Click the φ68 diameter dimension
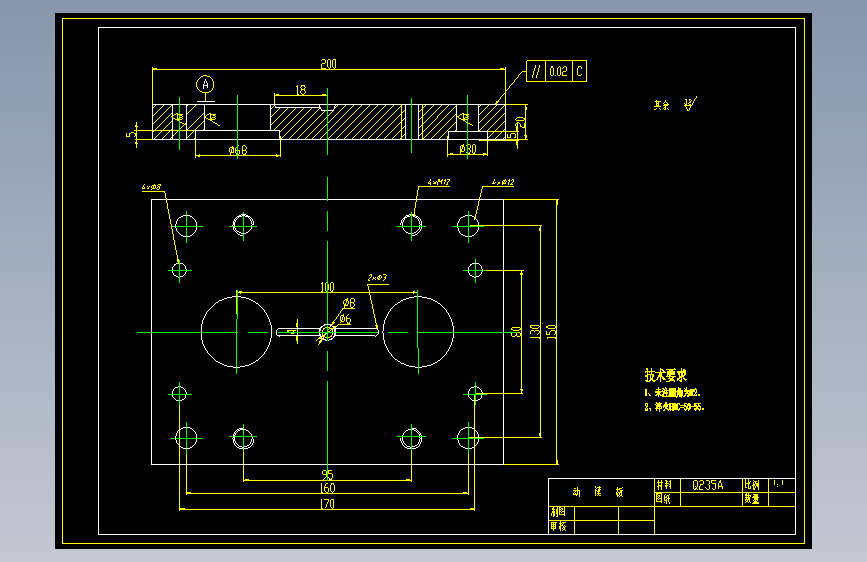The height and width of the screenshot is (562, 867). (x=238, y=150)
